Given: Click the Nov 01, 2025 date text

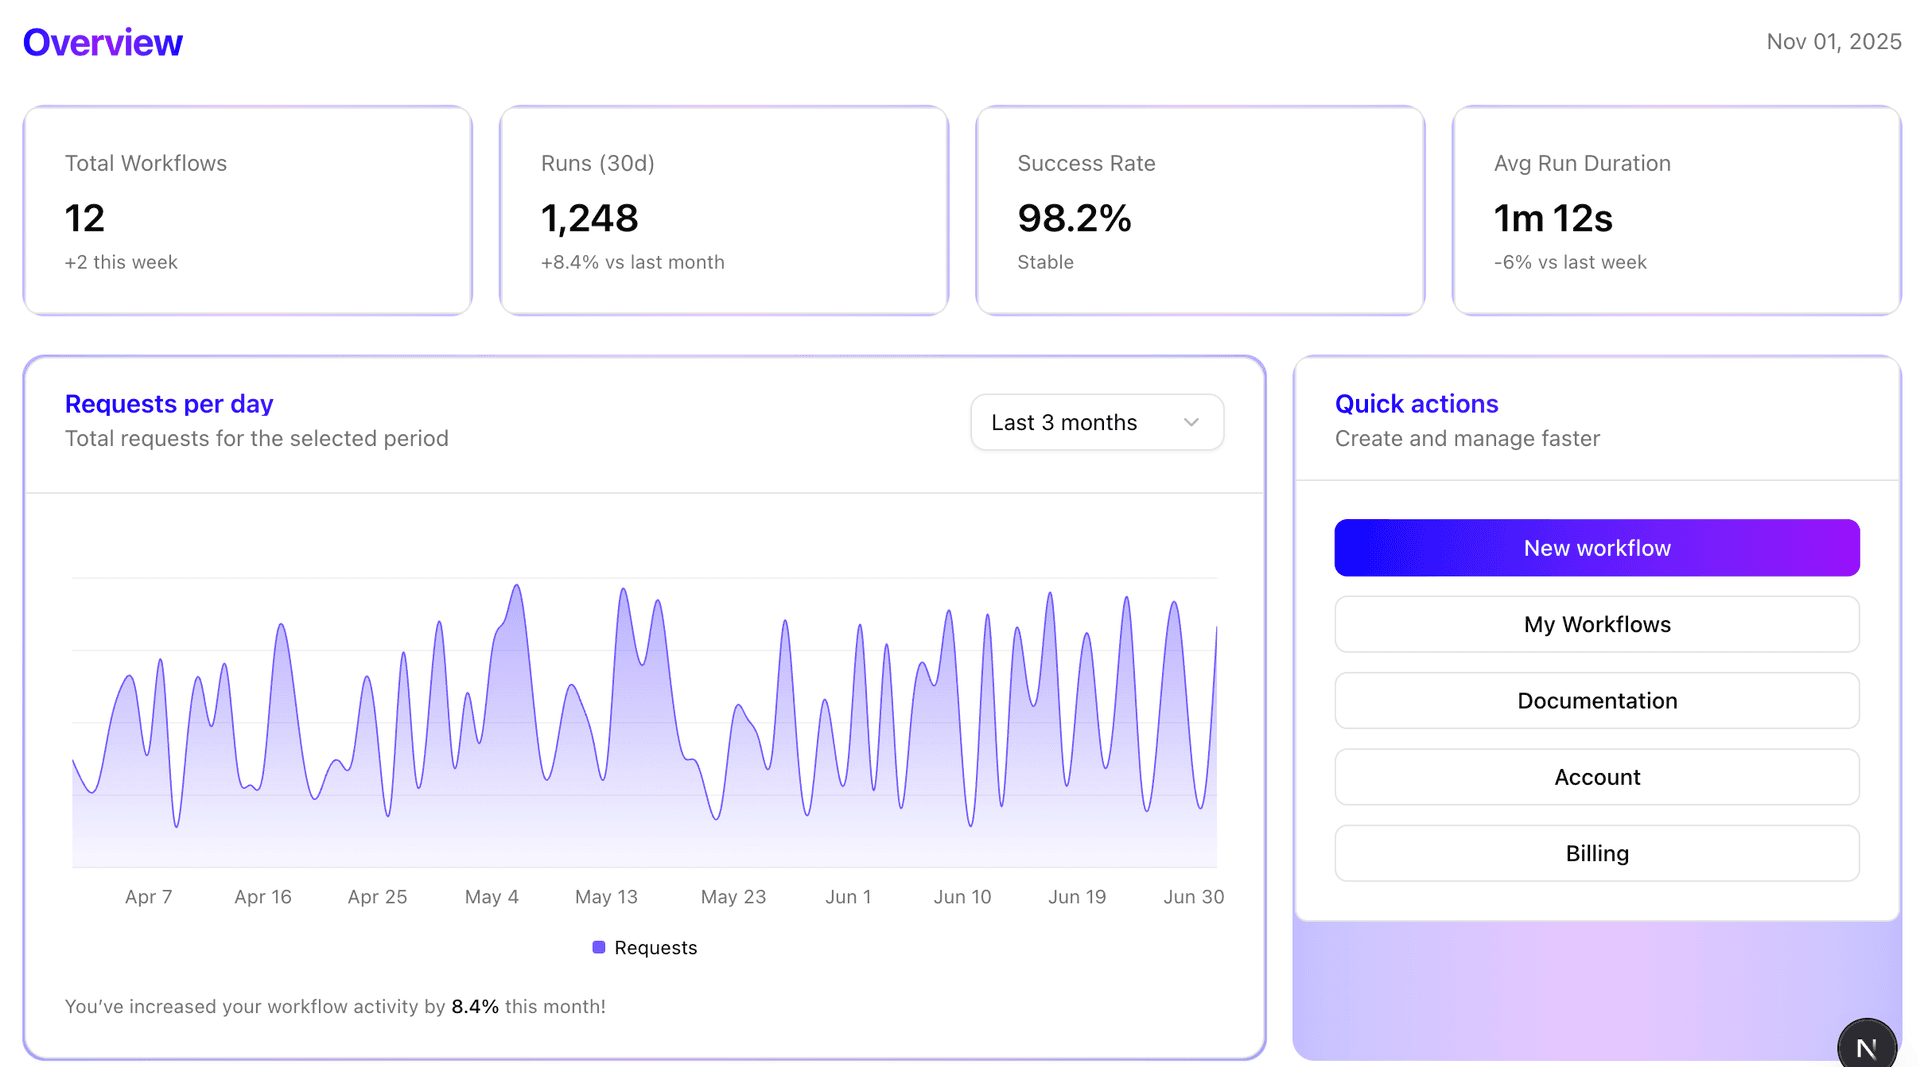Looking at the screenshot, I should 1833,42.
